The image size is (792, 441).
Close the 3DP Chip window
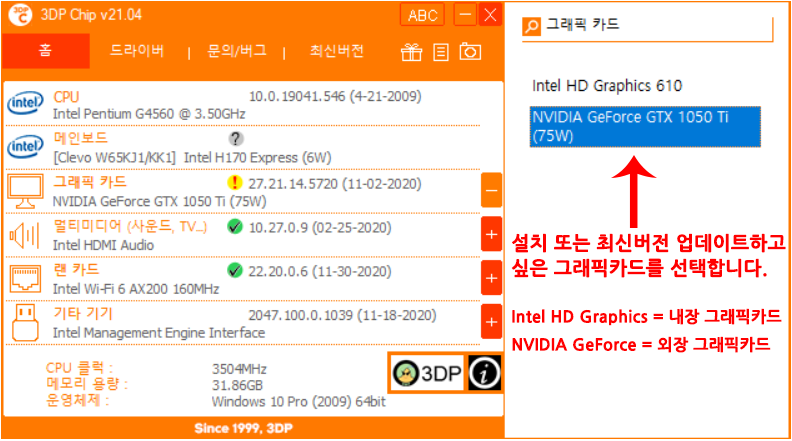click(490, 15)
